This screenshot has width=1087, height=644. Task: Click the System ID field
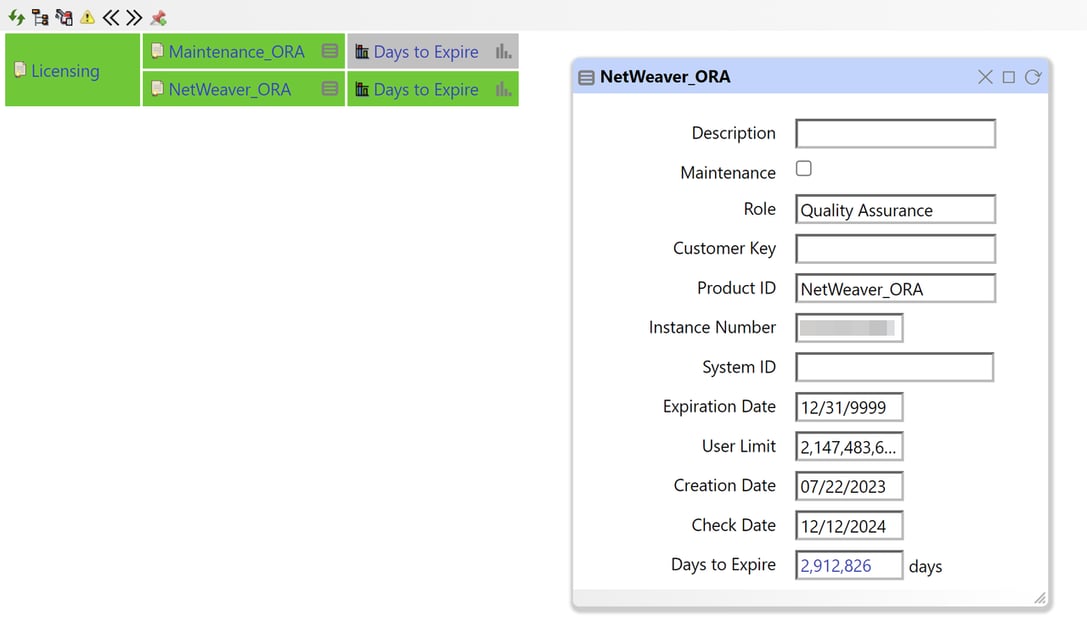(x=894, y=367)
